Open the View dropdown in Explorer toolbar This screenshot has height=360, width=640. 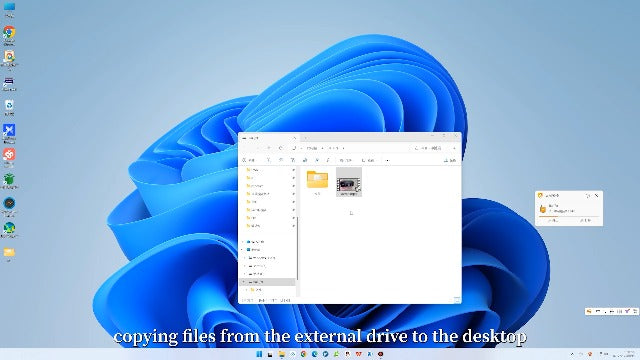point(369,160)
